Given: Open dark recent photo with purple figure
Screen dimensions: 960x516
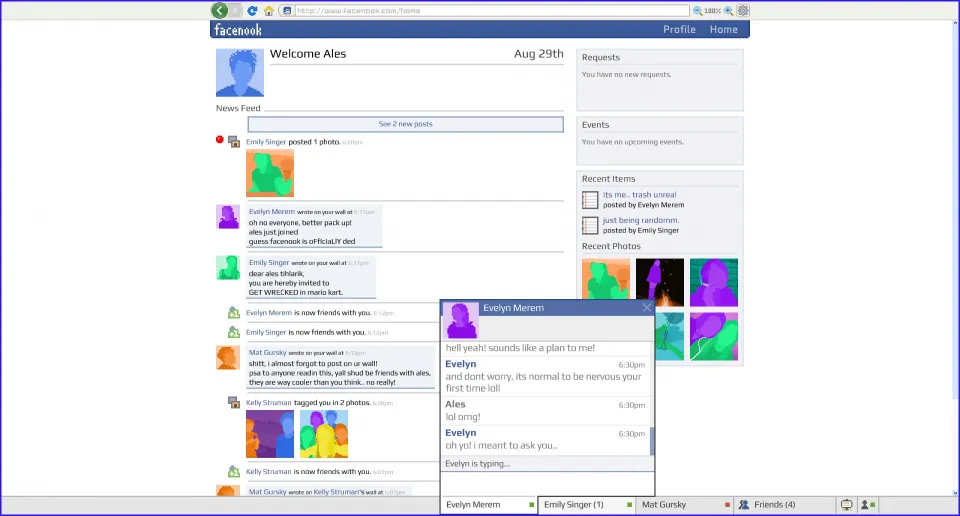Looking at the screenshot, I should tap(659, 282).
